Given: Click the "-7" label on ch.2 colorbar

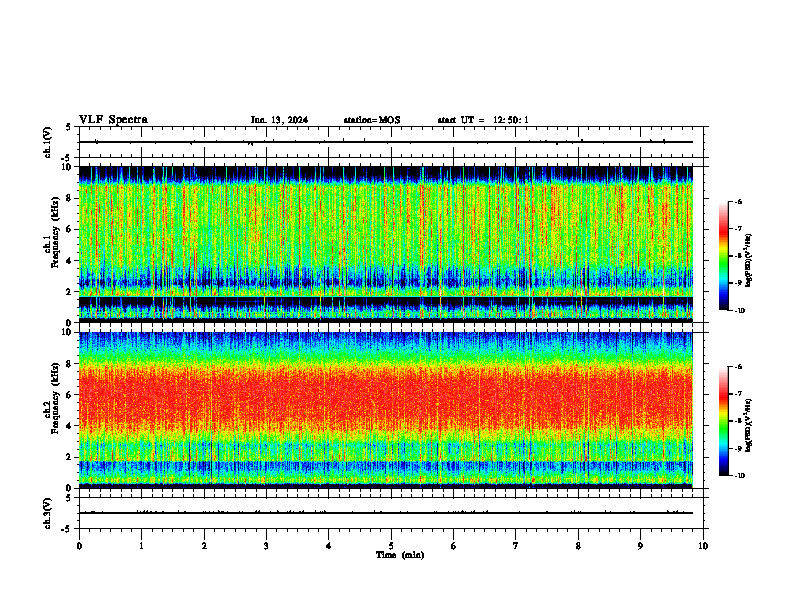Looking at the screenshot, I should pos(738,394).
